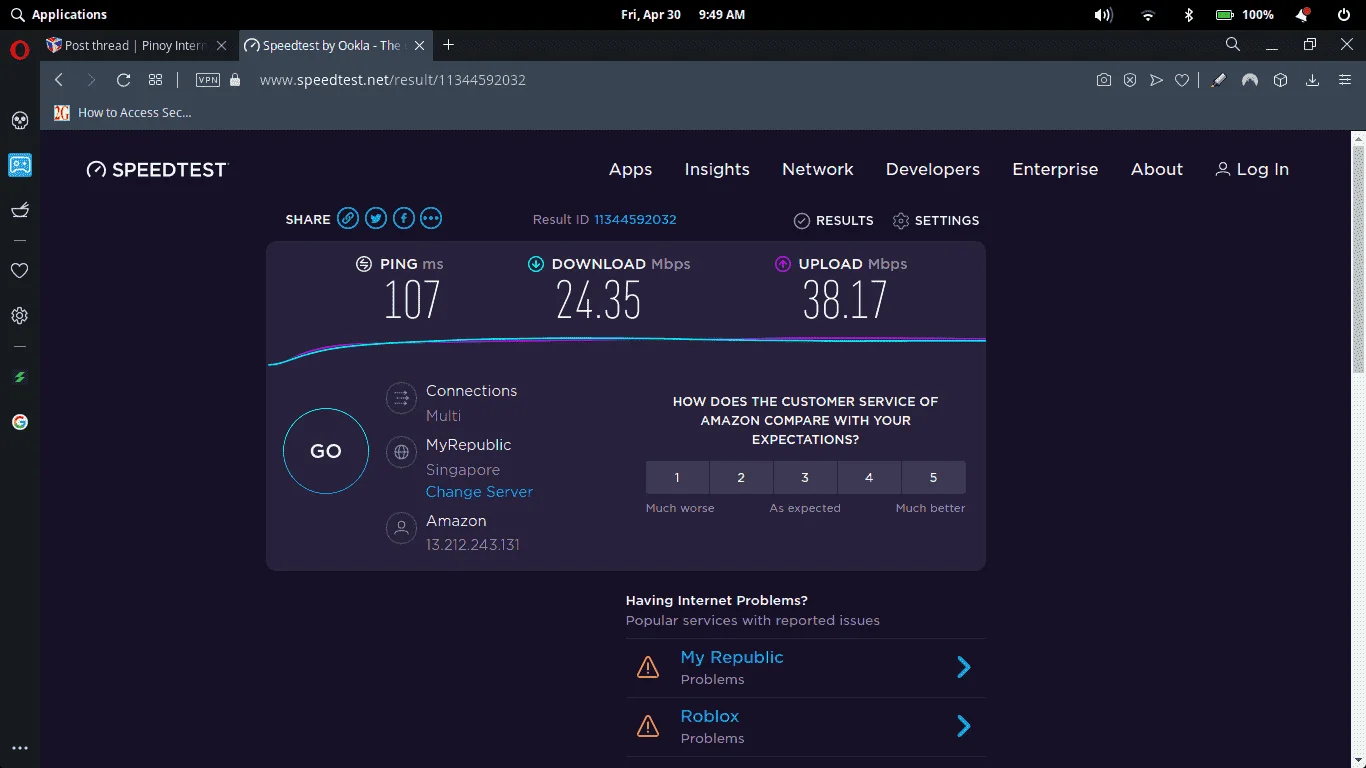Click Change Server link
The image size is (1366, 768).
coord(479,492)
